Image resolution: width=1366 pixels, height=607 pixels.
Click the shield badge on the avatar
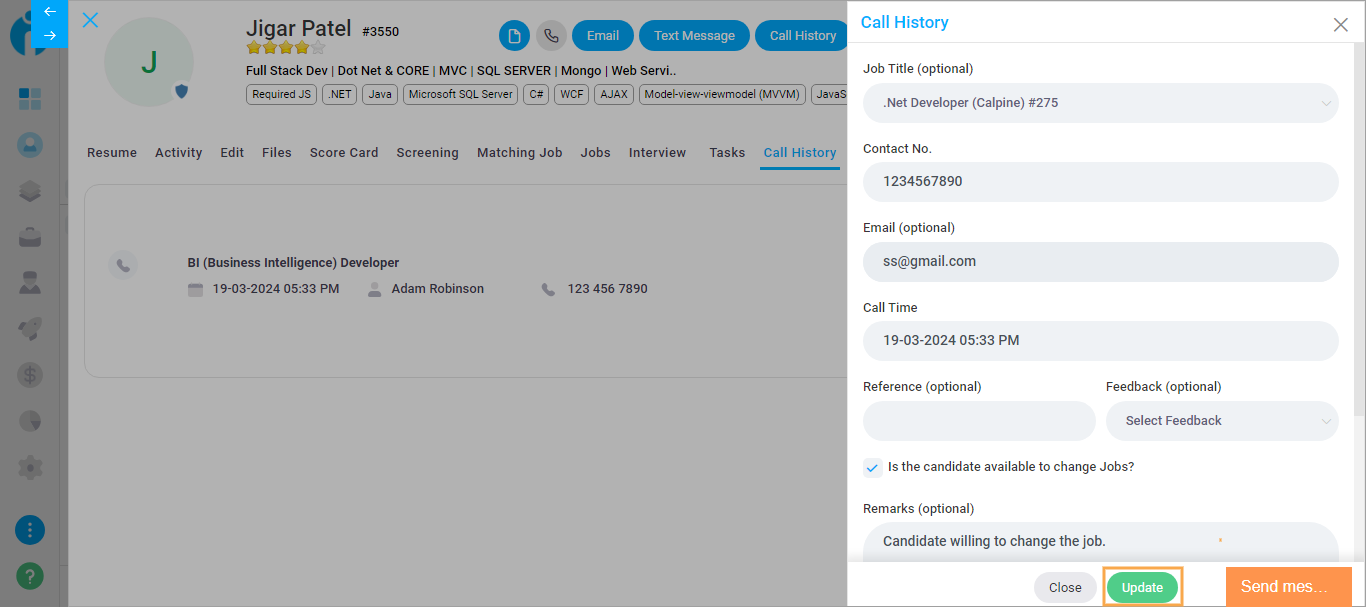[181, 91]
